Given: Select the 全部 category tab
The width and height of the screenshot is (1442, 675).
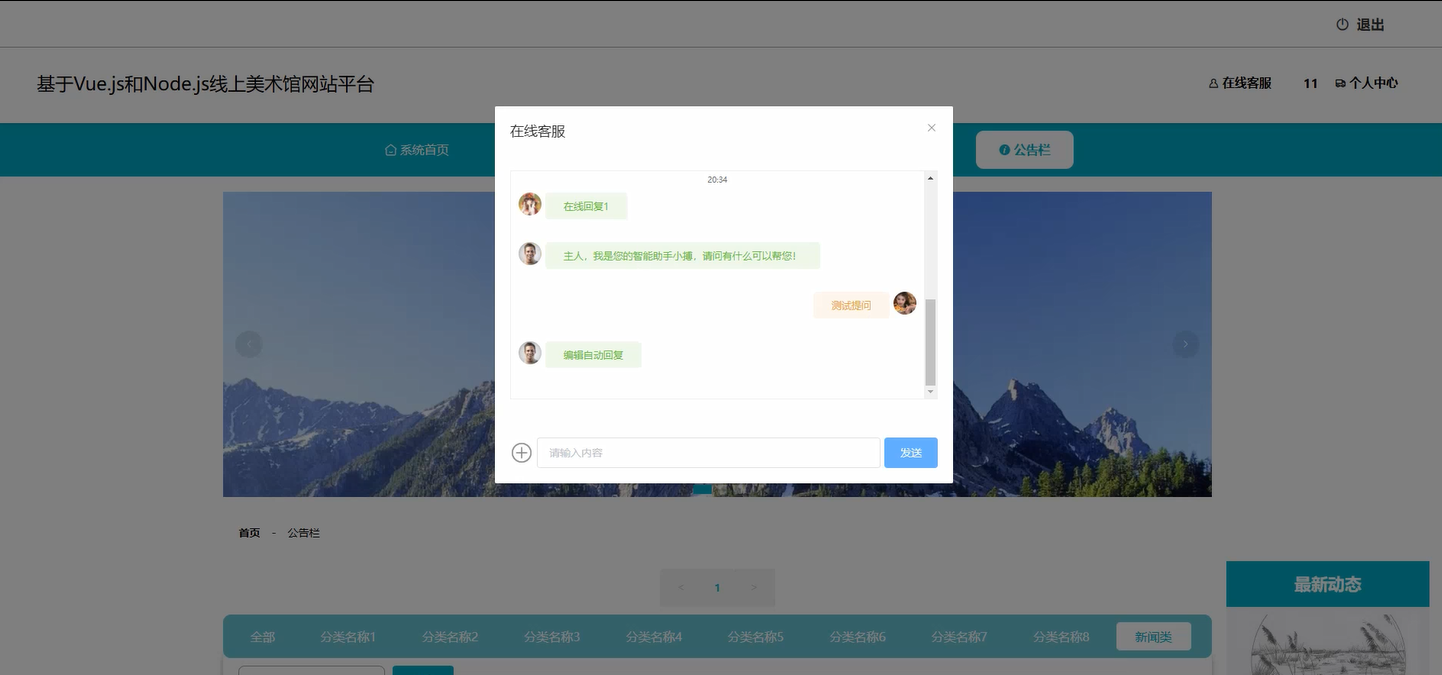Looking at the screenshot, I should [261, 636].
